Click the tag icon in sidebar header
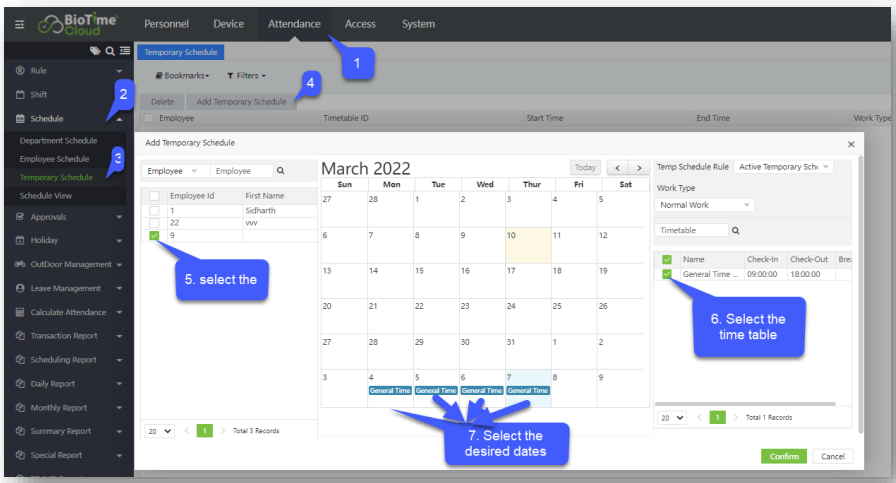The image size is (896, 483). tap(95, 51)
